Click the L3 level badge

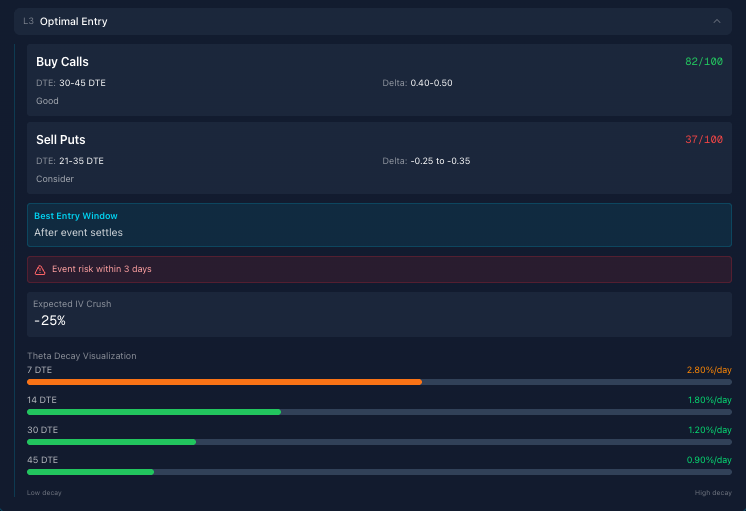pyautogui.click(x=28, y=21)
